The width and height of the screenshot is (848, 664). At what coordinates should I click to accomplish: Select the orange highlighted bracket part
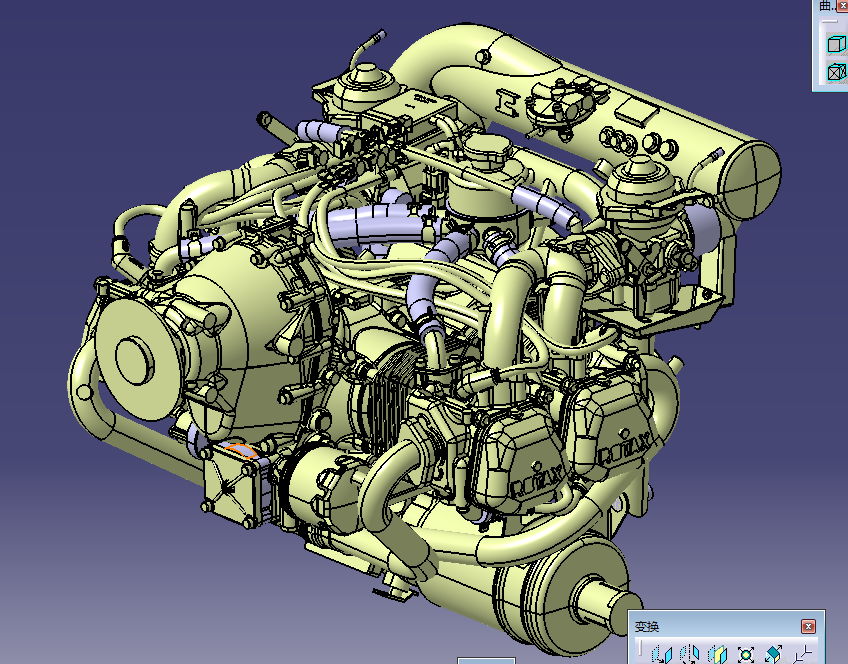[243, 452]
